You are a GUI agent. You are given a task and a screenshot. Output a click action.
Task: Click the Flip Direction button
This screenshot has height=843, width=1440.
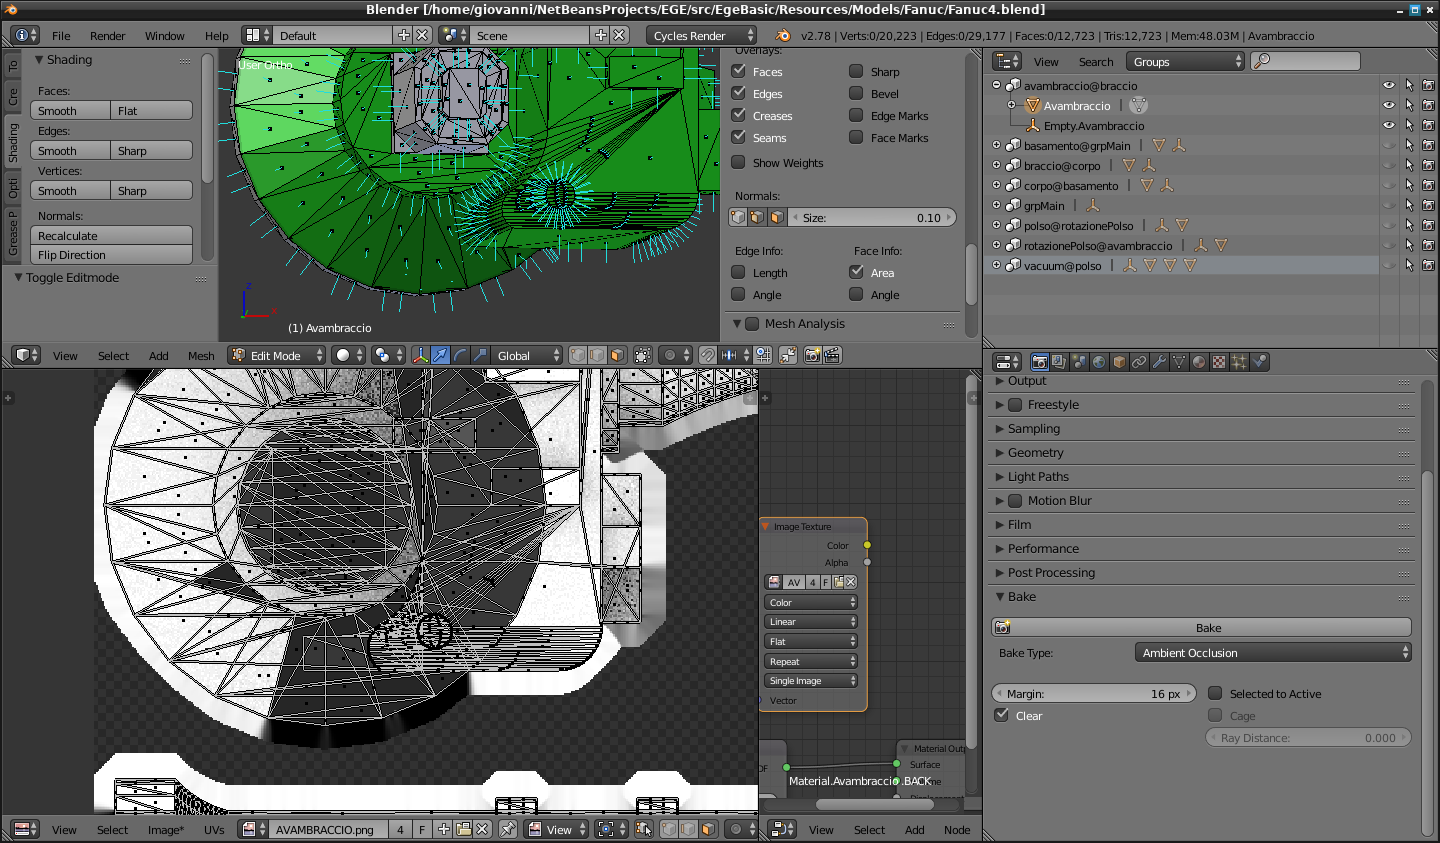(x=111, y=255)
